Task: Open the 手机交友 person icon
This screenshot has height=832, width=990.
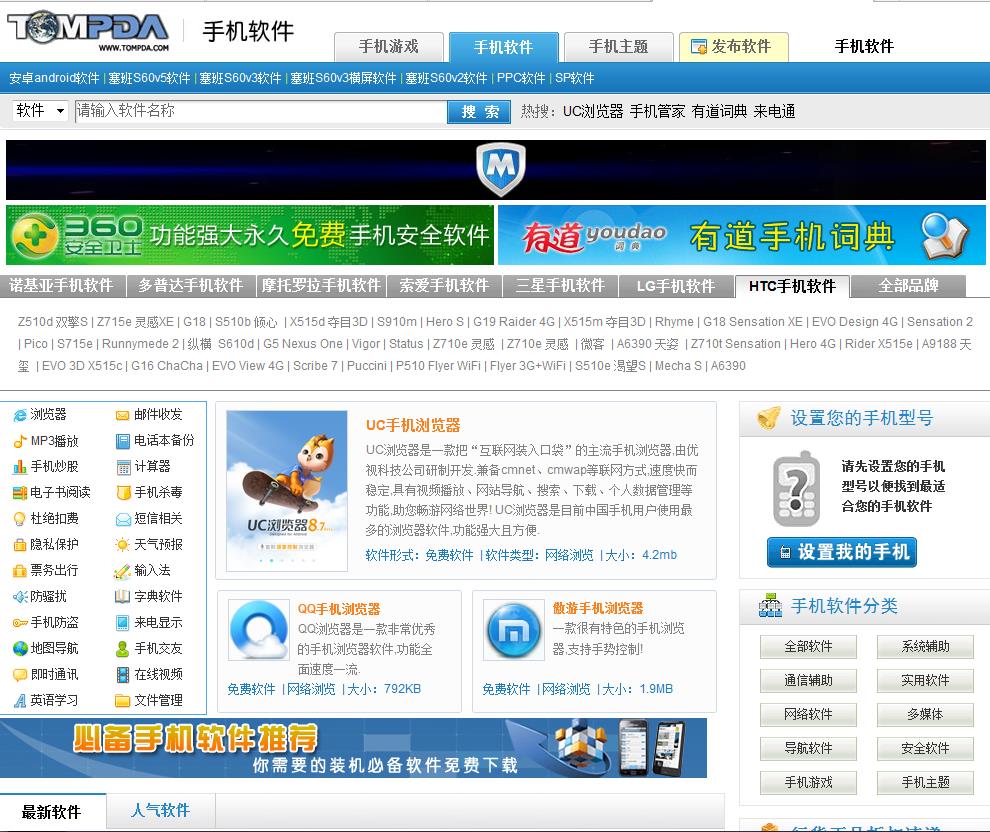Action: (x=122, y=648)
